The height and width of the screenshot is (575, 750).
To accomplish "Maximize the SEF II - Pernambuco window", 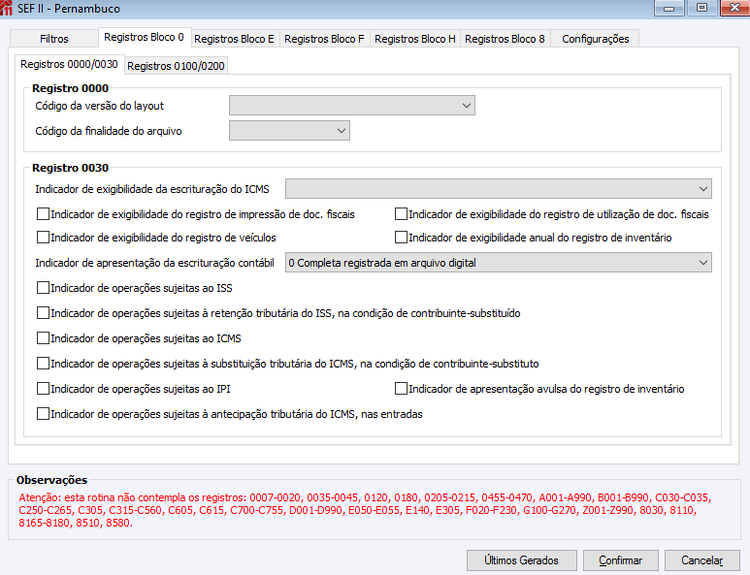I will pyautogui.click(x=702, y=8).
